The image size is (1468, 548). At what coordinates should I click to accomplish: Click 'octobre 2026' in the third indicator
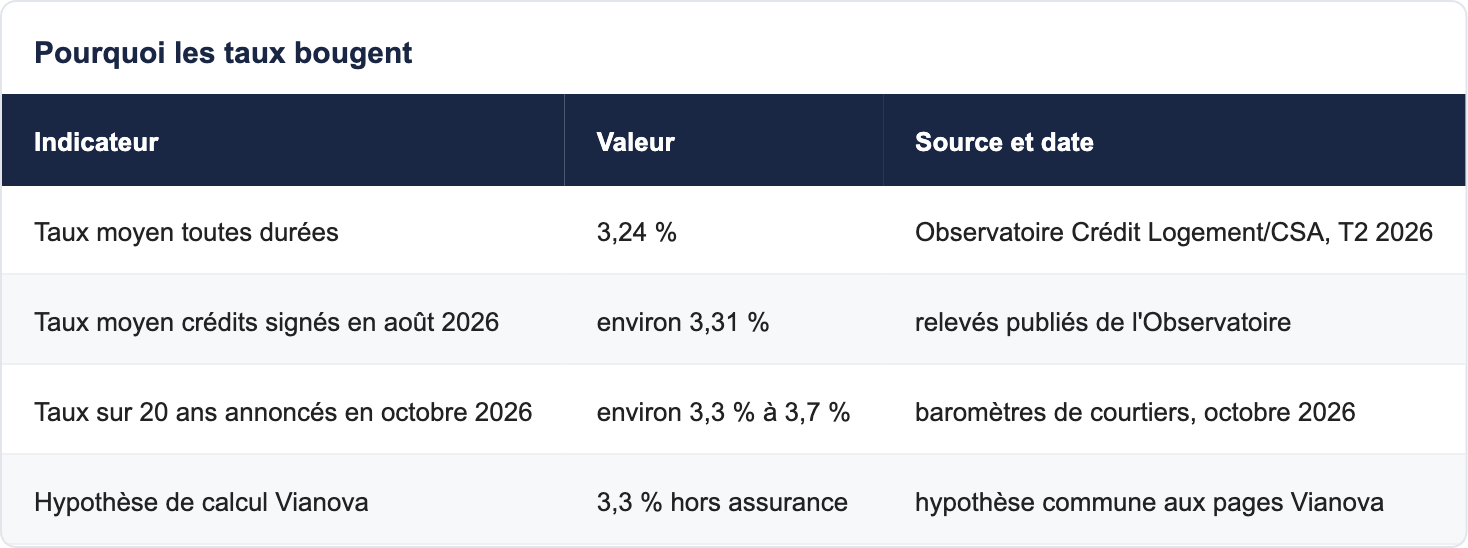tap(456, 412)
